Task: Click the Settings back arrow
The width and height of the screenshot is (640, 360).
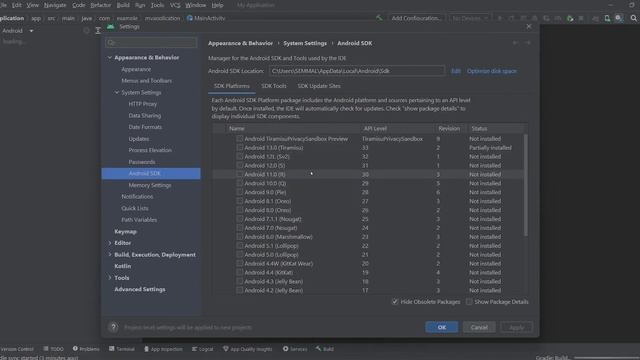Action: (516, 43)
